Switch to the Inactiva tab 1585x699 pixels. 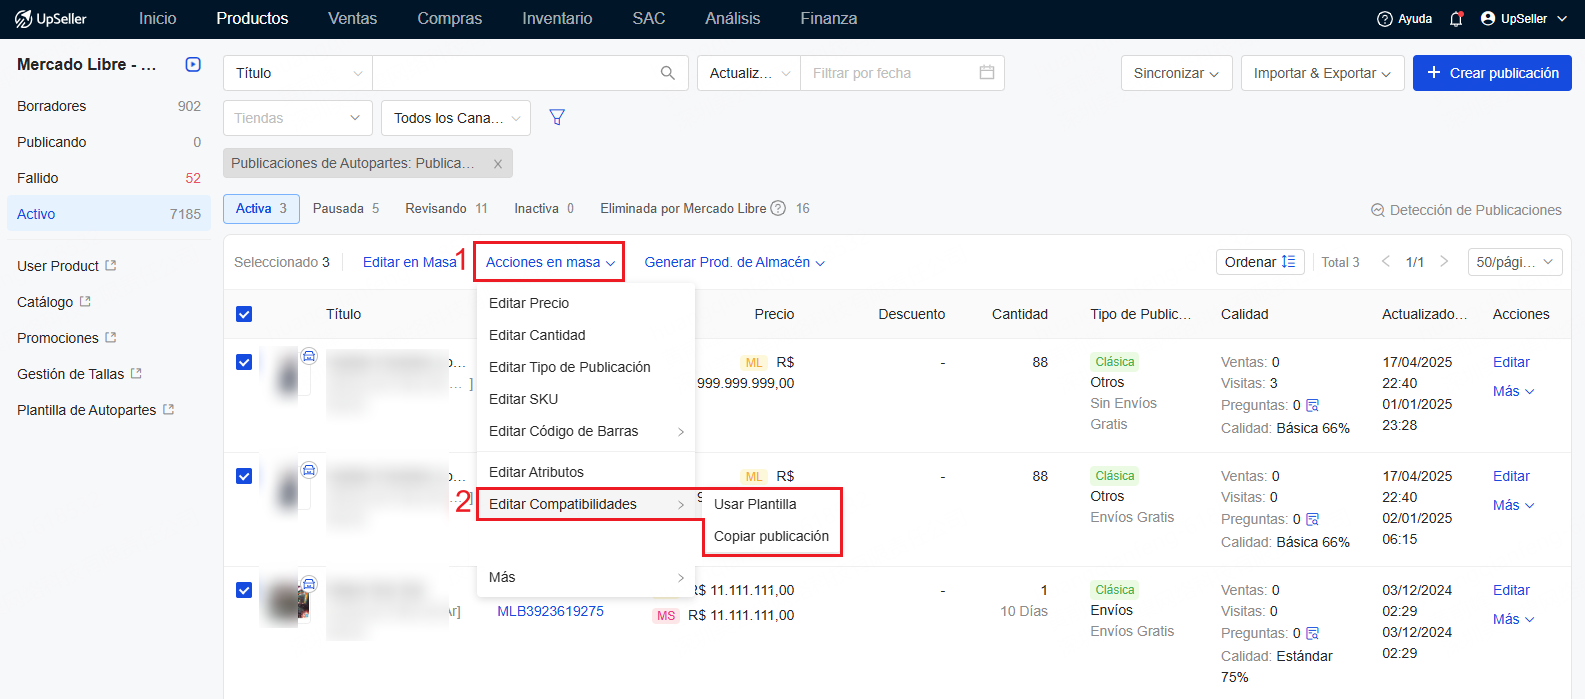(x=544, y=208)
